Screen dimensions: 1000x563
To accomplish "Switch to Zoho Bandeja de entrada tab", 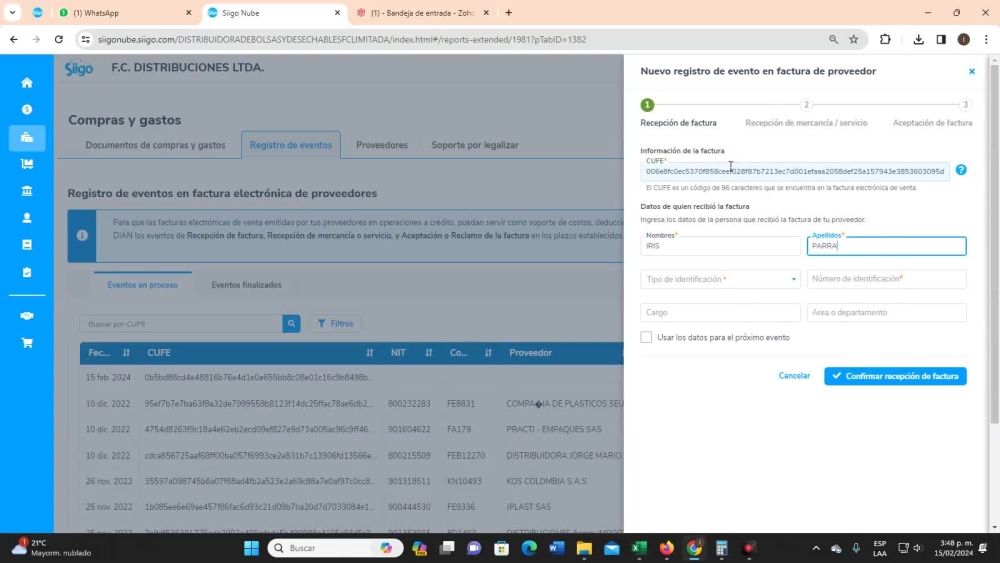I will pyautogui.click(x=423, y=13).
